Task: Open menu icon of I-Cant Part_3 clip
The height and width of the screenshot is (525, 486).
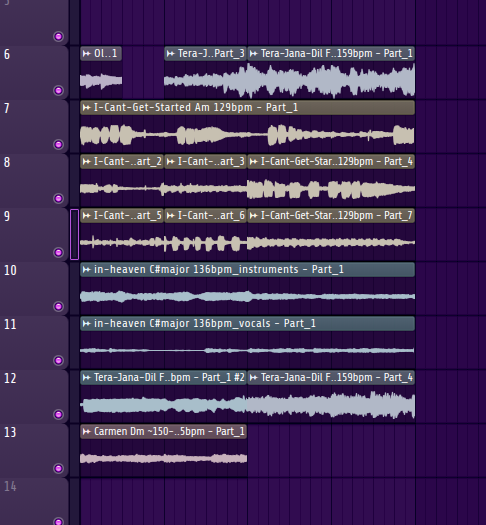Action: pyautogui.click(x=171, y=162)
